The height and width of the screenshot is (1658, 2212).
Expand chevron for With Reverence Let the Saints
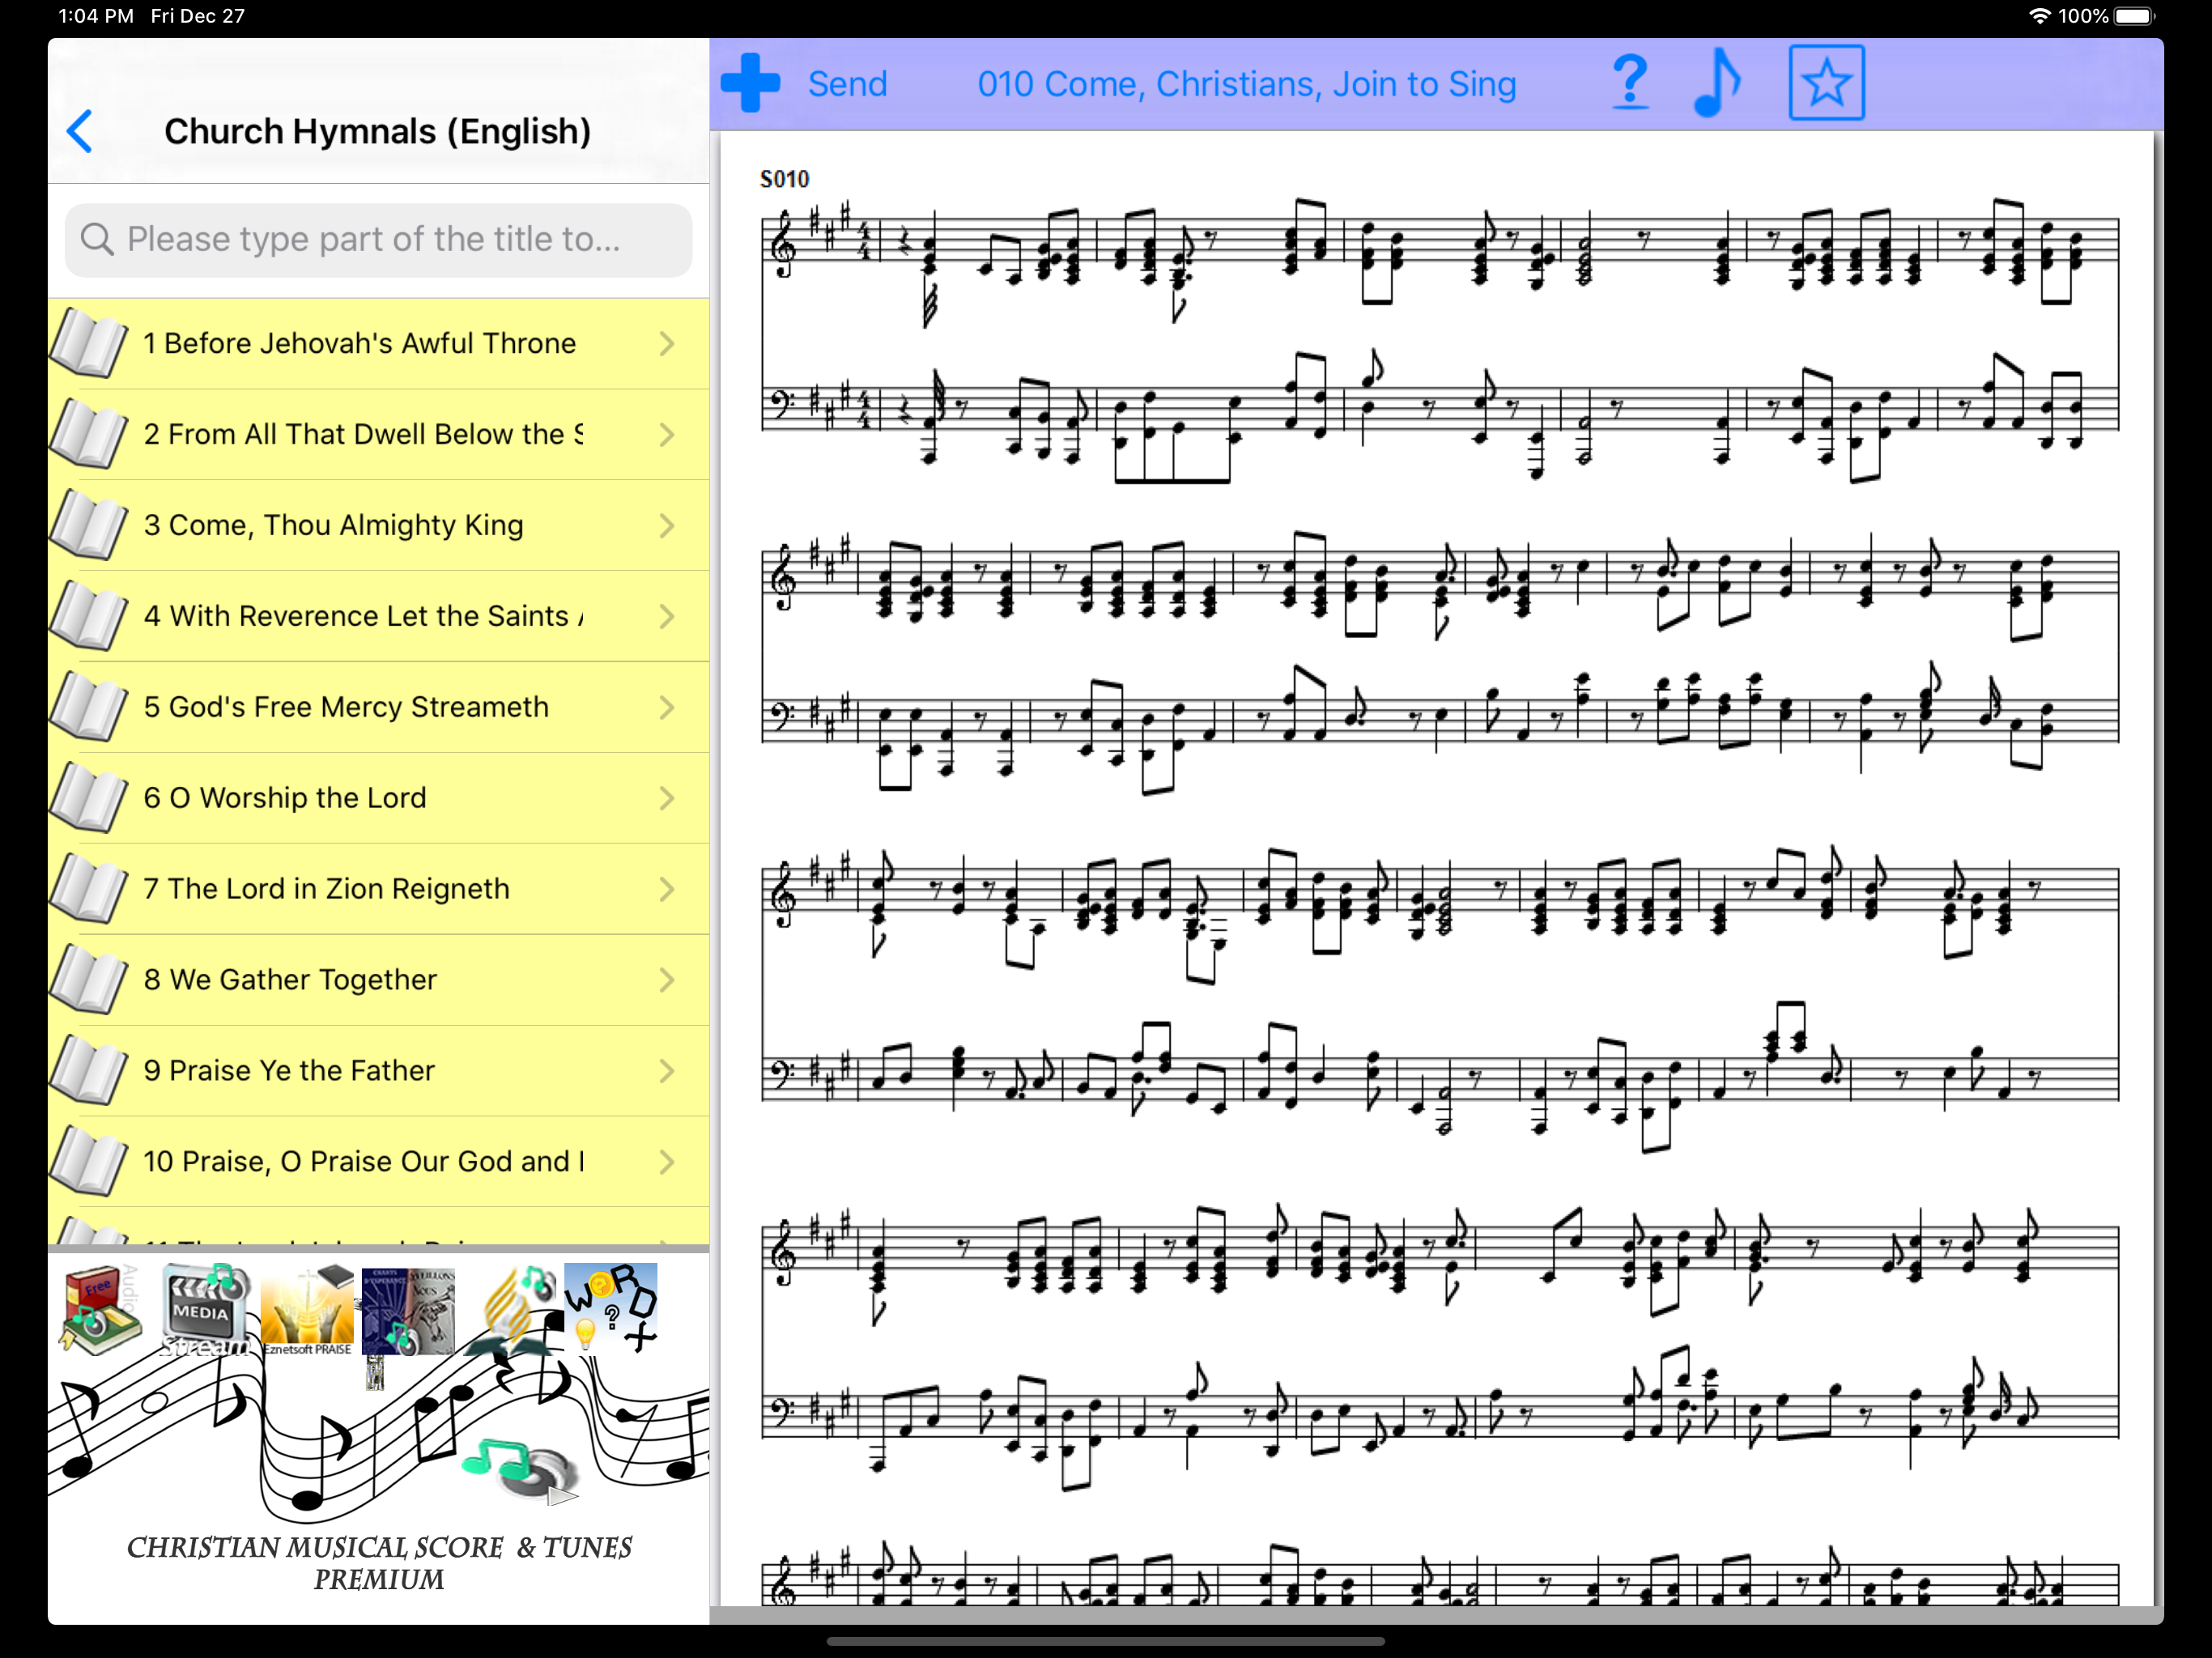click(x=667, y=617)
